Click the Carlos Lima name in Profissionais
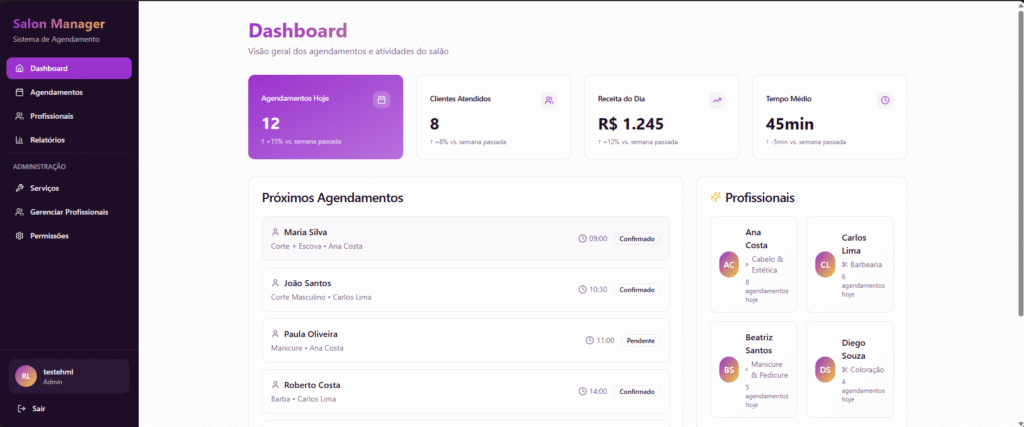 [x=853, y=244]
